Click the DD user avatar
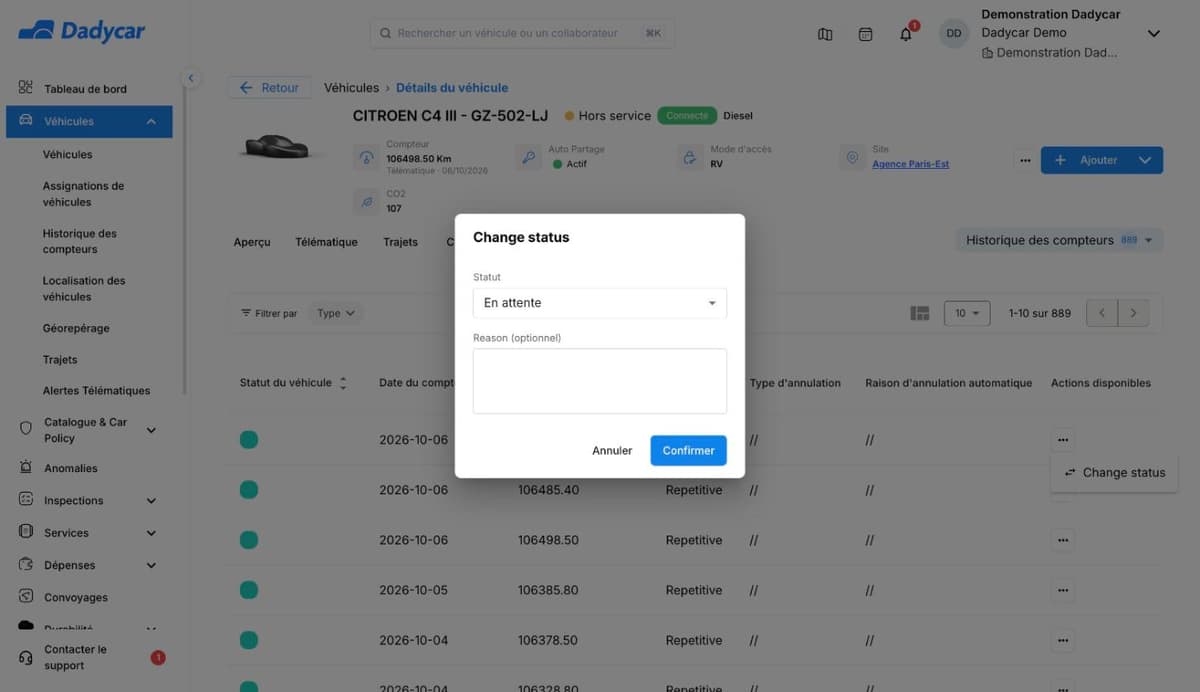 [954, 34]
